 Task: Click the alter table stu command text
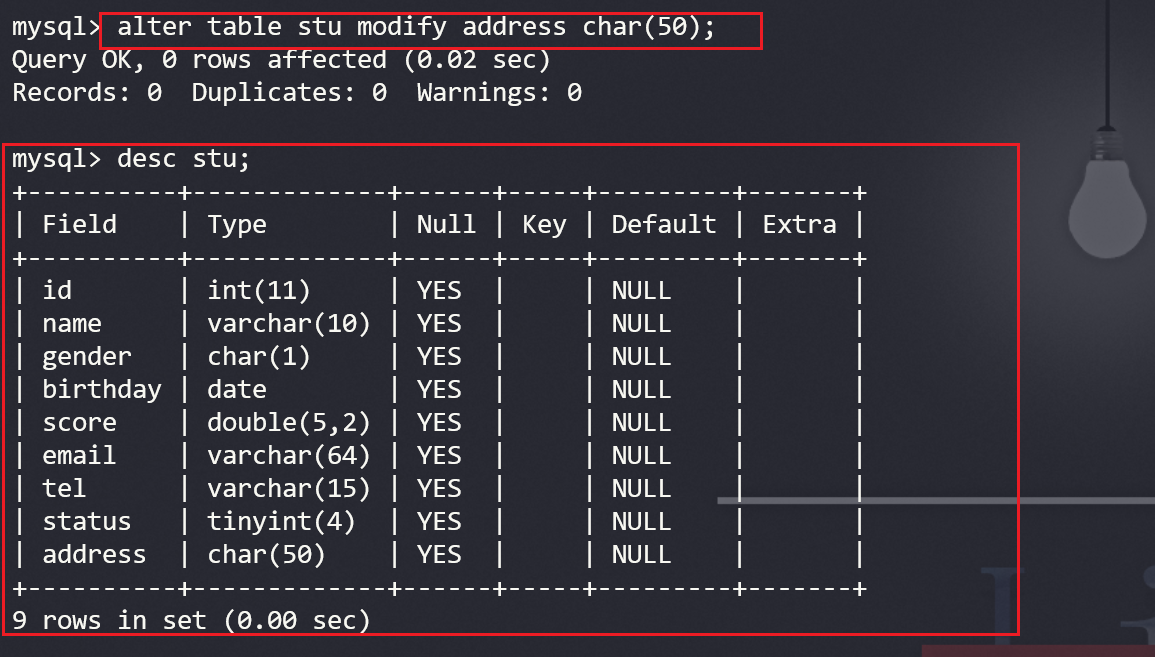[416, 28]
